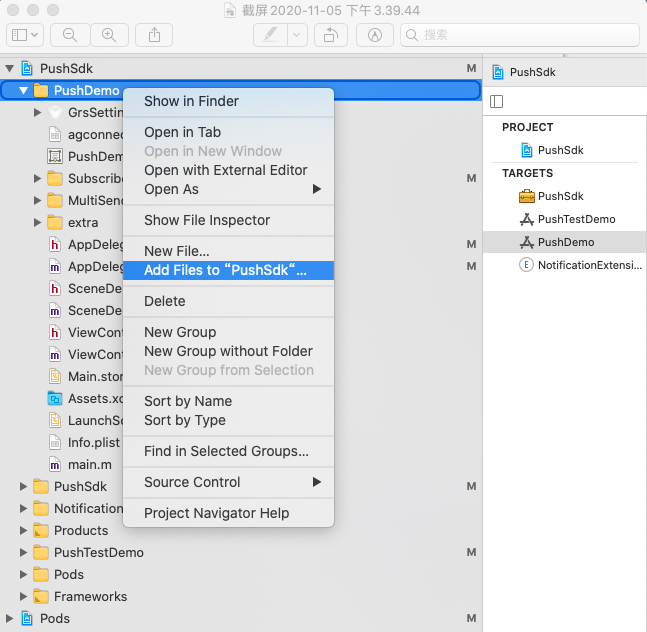Viewport: 647px width, 632px height.
Task: Select the PushTestDemo folder
Action: [x=99, y=552]
